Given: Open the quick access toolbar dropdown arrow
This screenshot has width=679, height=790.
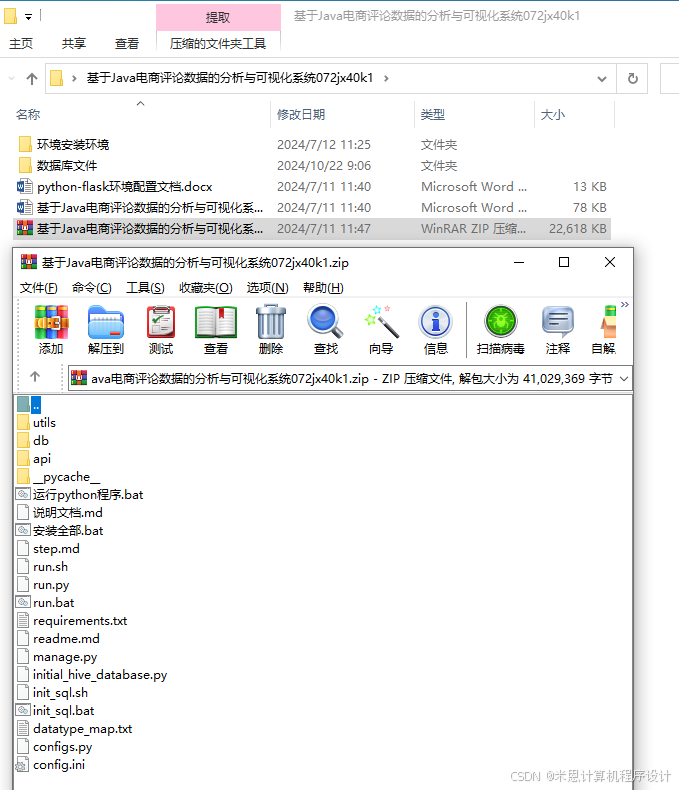Looking at the screenshot, I should tap(29, 17).
